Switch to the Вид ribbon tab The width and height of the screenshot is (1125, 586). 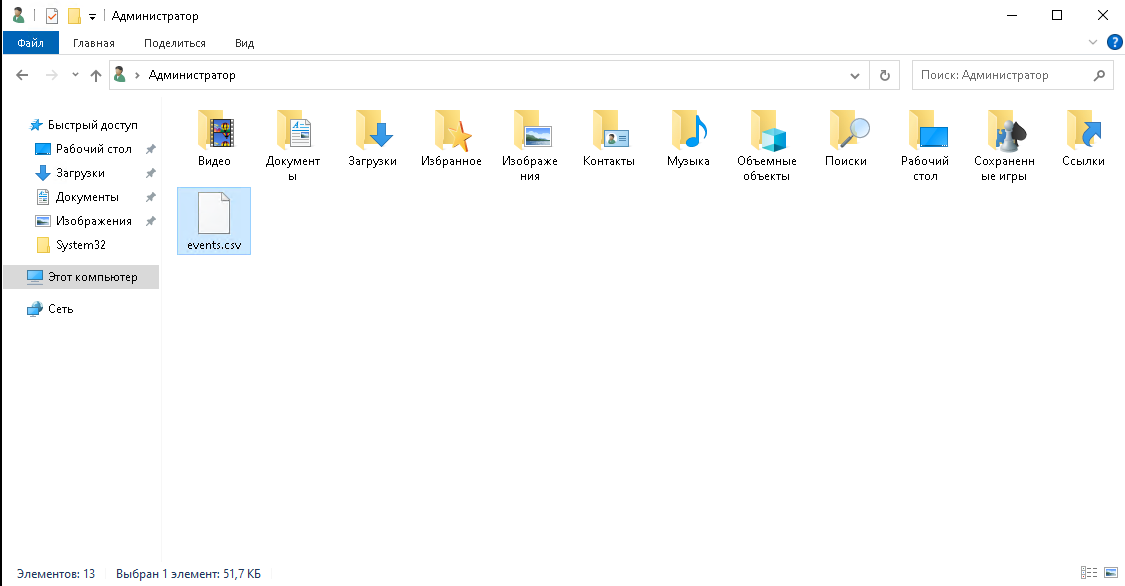tap(244, 43)
